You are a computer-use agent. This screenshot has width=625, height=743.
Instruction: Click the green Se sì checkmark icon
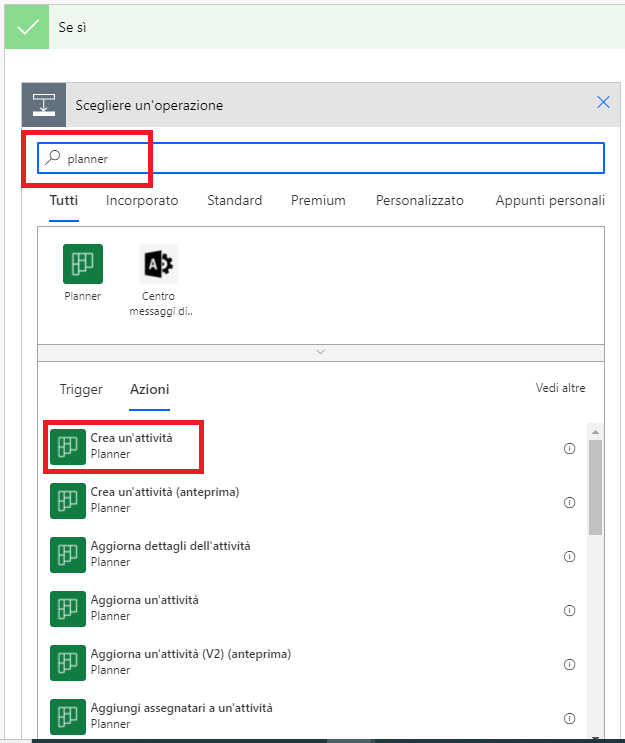27,27
